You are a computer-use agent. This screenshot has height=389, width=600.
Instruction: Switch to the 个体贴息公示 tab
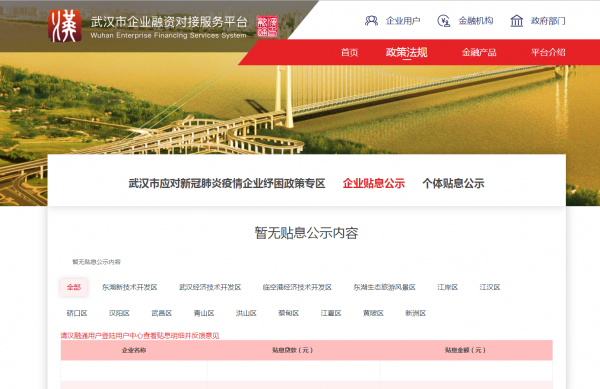coord(453,183)
